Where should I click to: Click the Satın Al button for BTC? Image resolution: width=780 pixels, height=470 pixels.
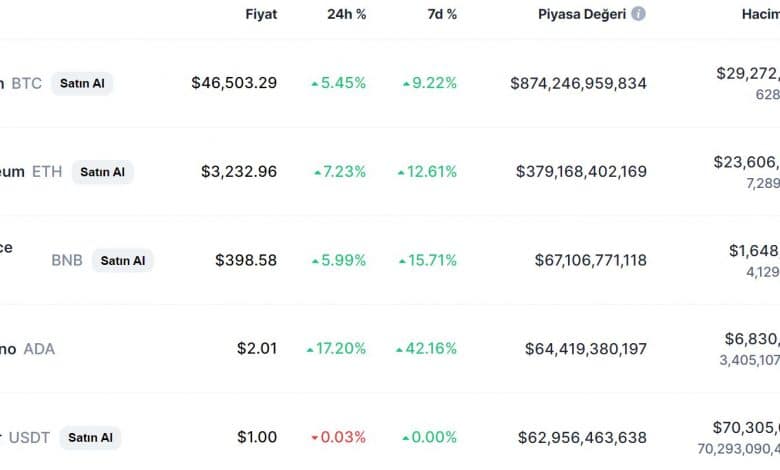82,84
